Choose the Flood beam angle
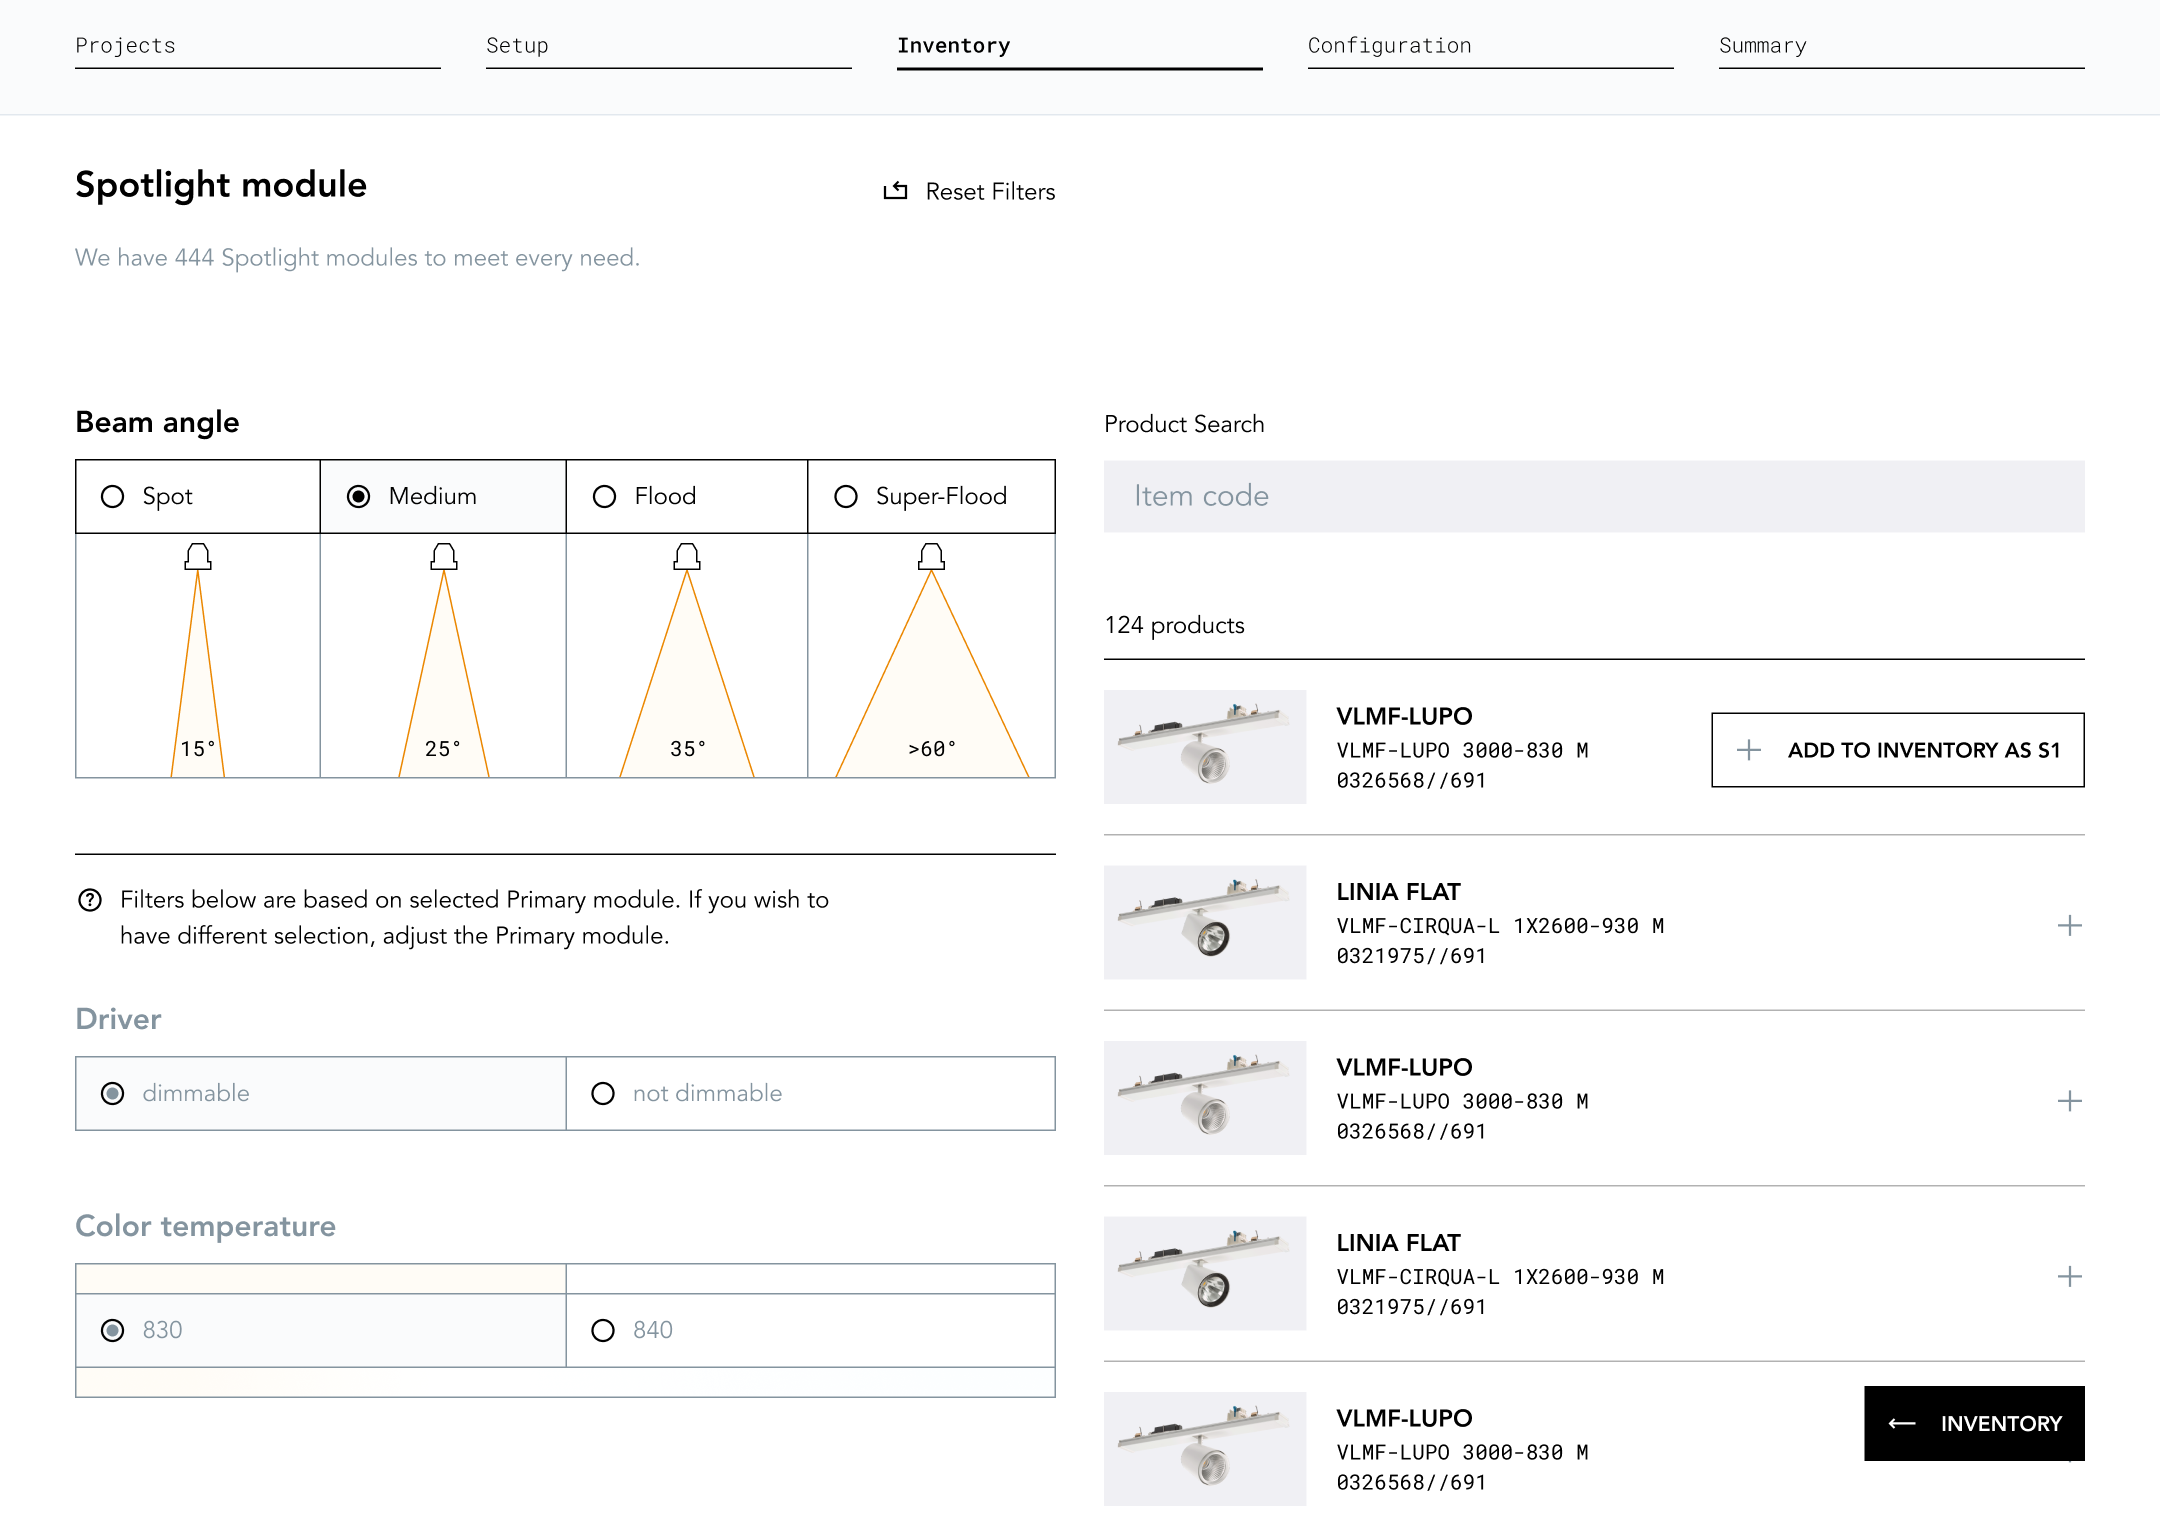The image size is (2160, 1536). tap(687, 496)
